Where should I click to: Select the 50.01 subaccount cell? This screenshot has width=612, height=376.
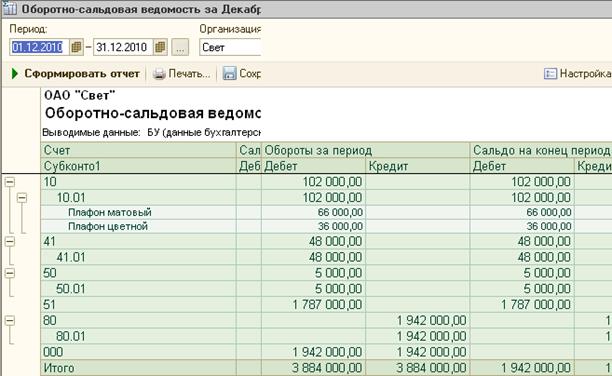138,289
